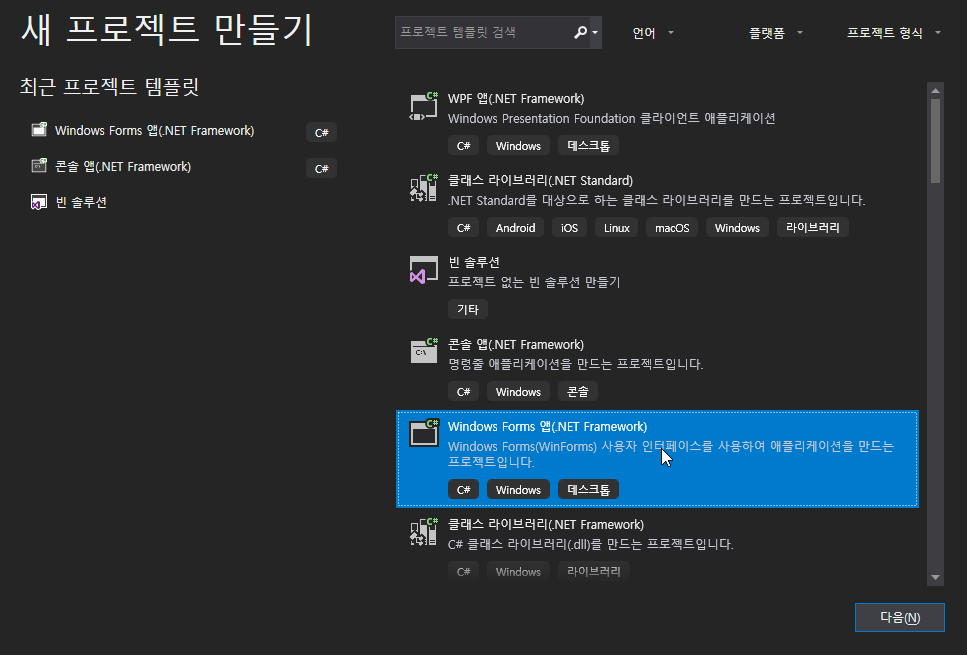The height and width of the screenshot is (655, 967).
Task: Click the Android tag under .NET Standard library
Action: (x=516, y=228)
